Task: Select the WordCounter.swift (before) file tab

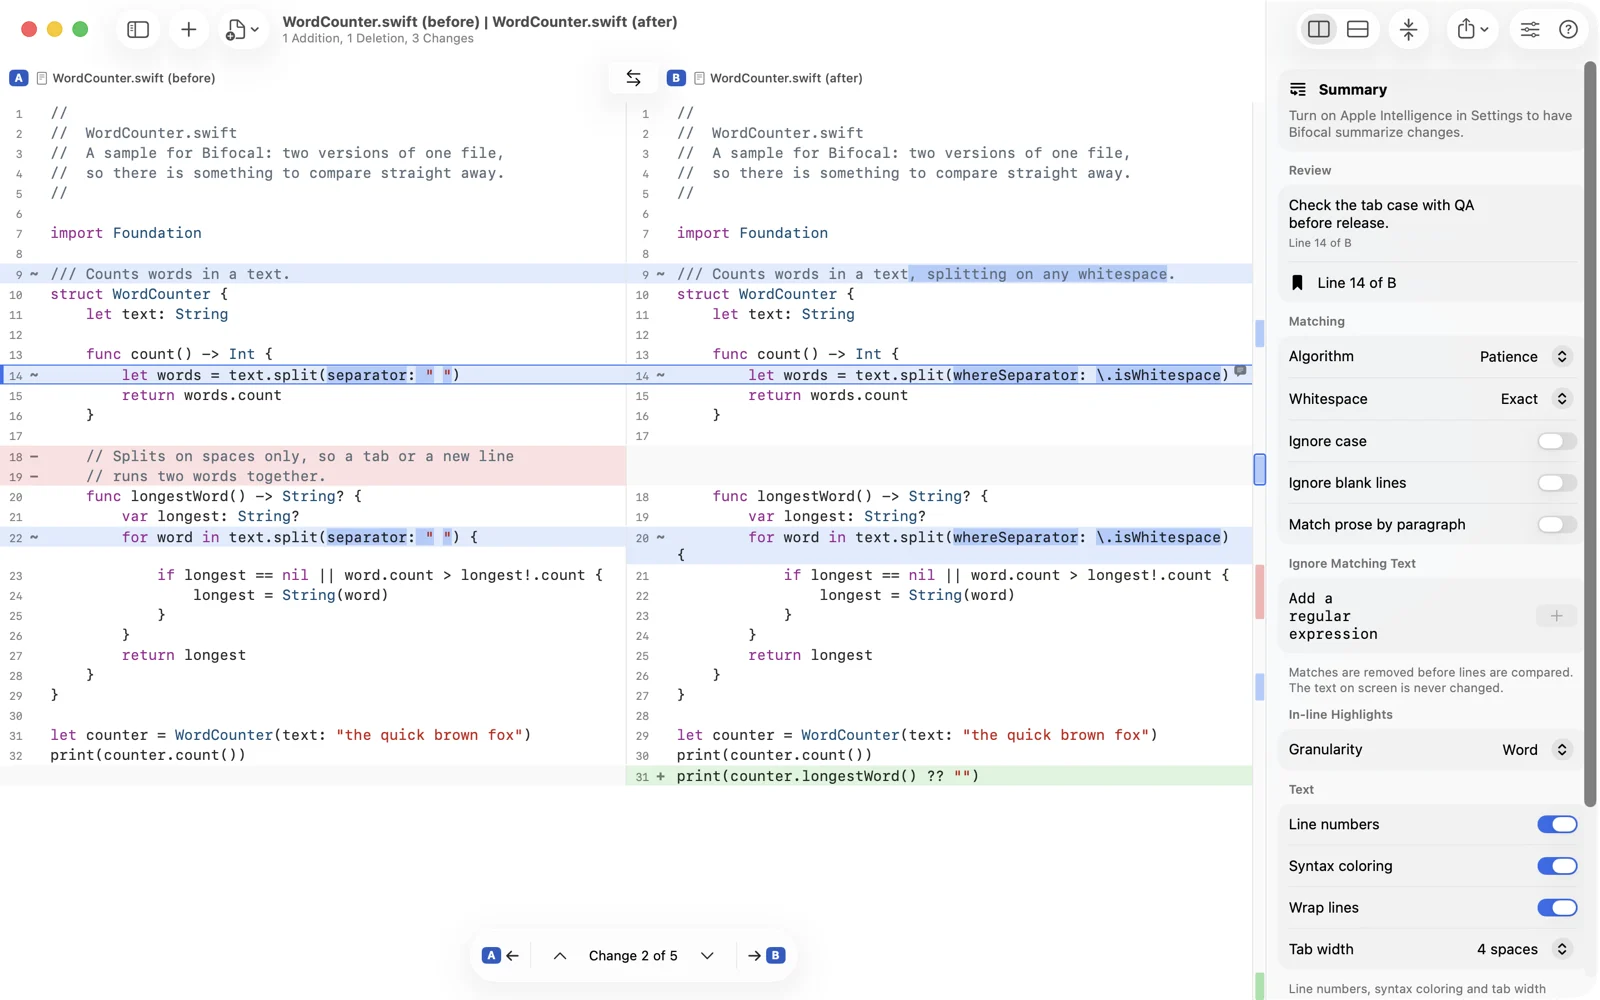Action: 126,78
